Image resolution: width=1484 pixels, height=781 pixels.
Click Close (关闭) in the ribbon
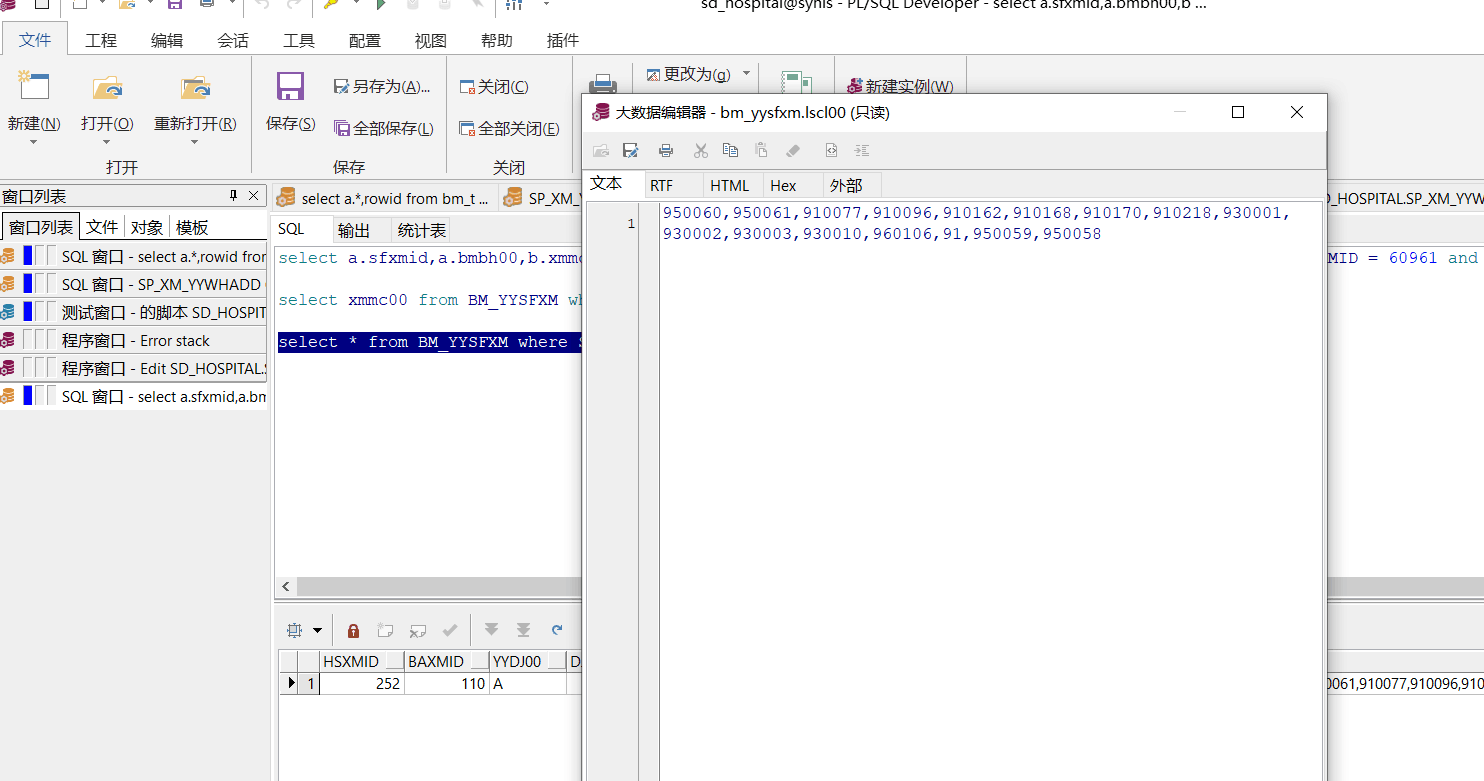pos(494,87)
